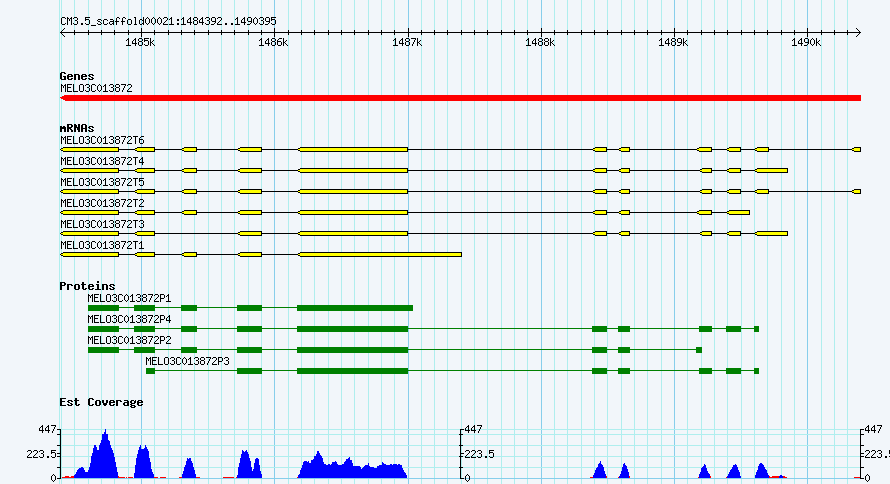This screenshot has height=484, width=890.
Task: Select protein label MELO3C013872P3
Action: point(187,361)
